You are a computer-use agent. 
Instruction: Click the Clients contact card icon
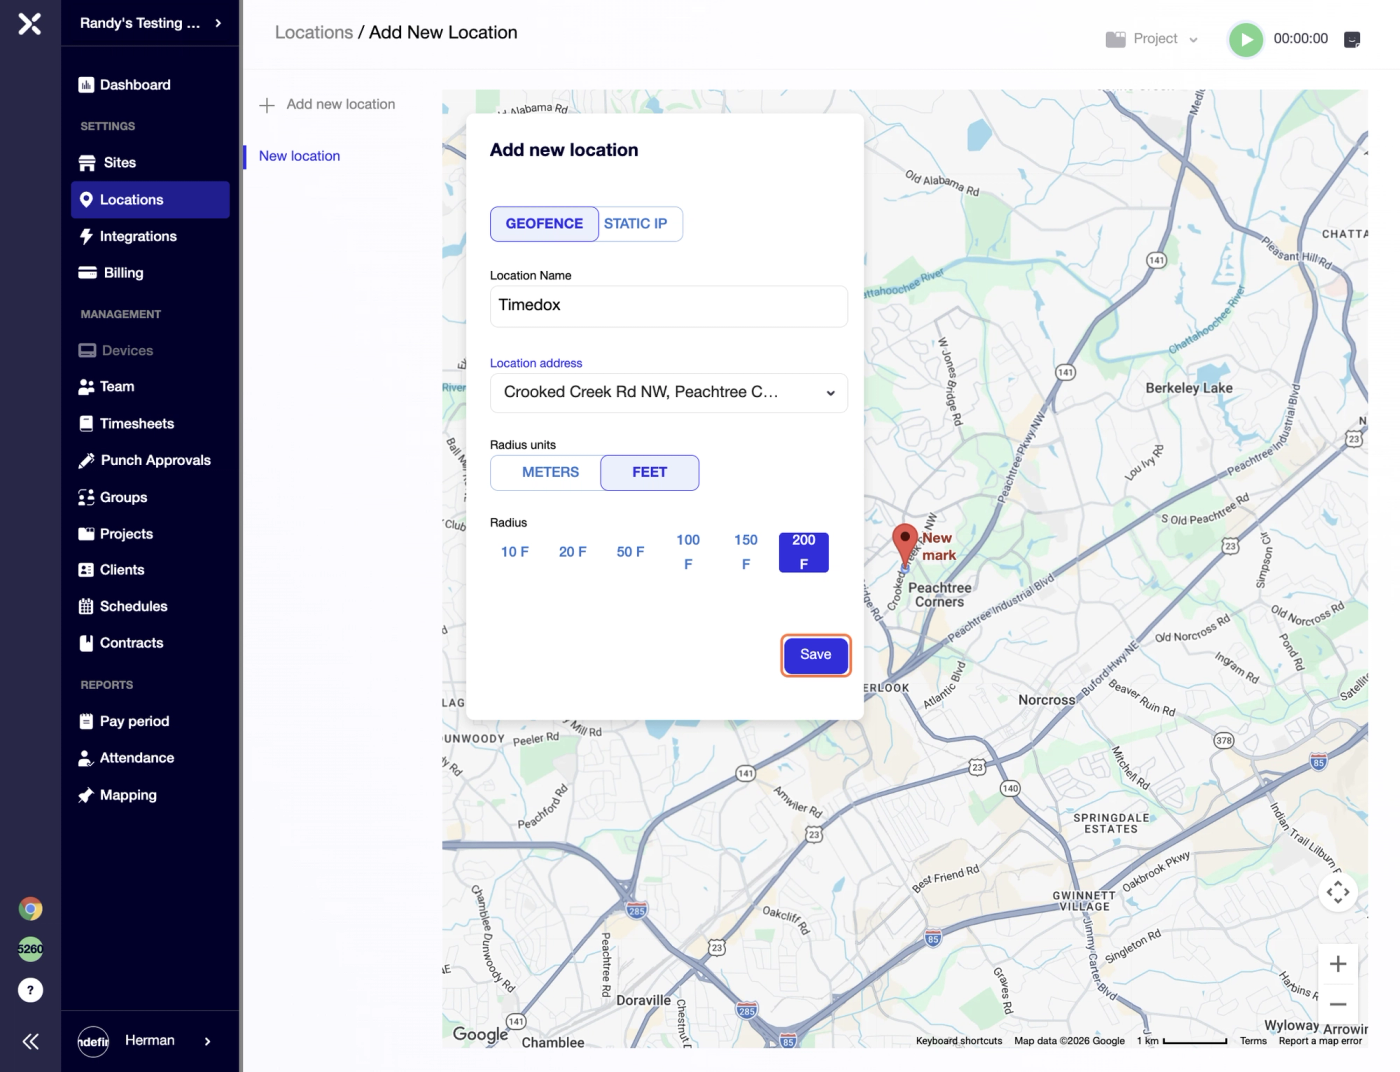pyautogui.click(x=86, y=570)
